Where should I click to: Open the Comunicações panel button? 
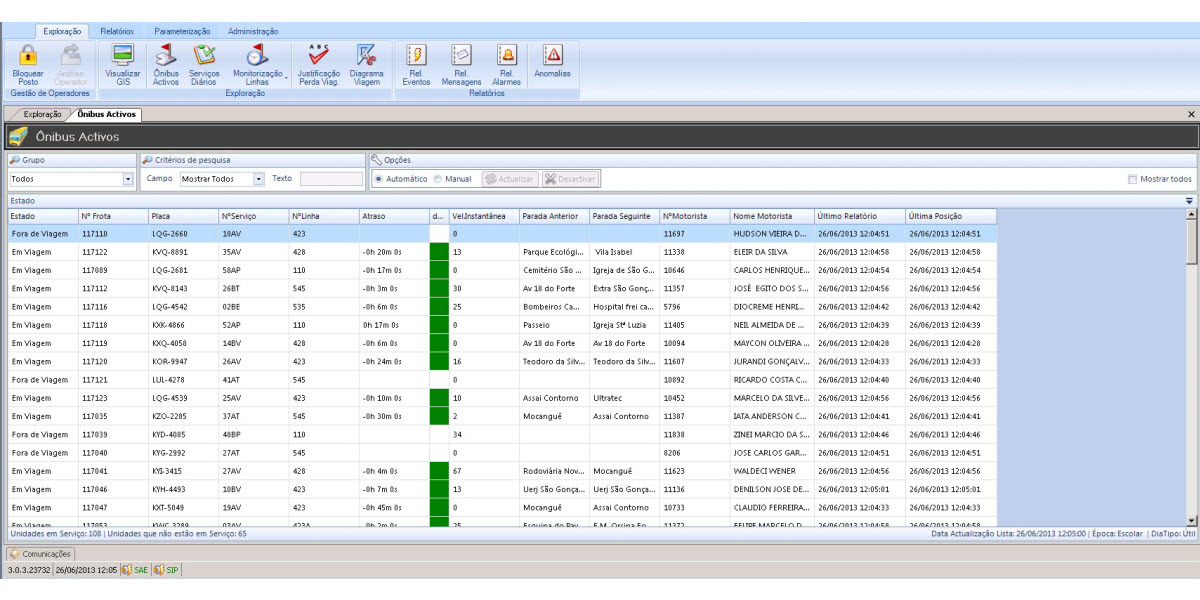click(x=39, y=553)
